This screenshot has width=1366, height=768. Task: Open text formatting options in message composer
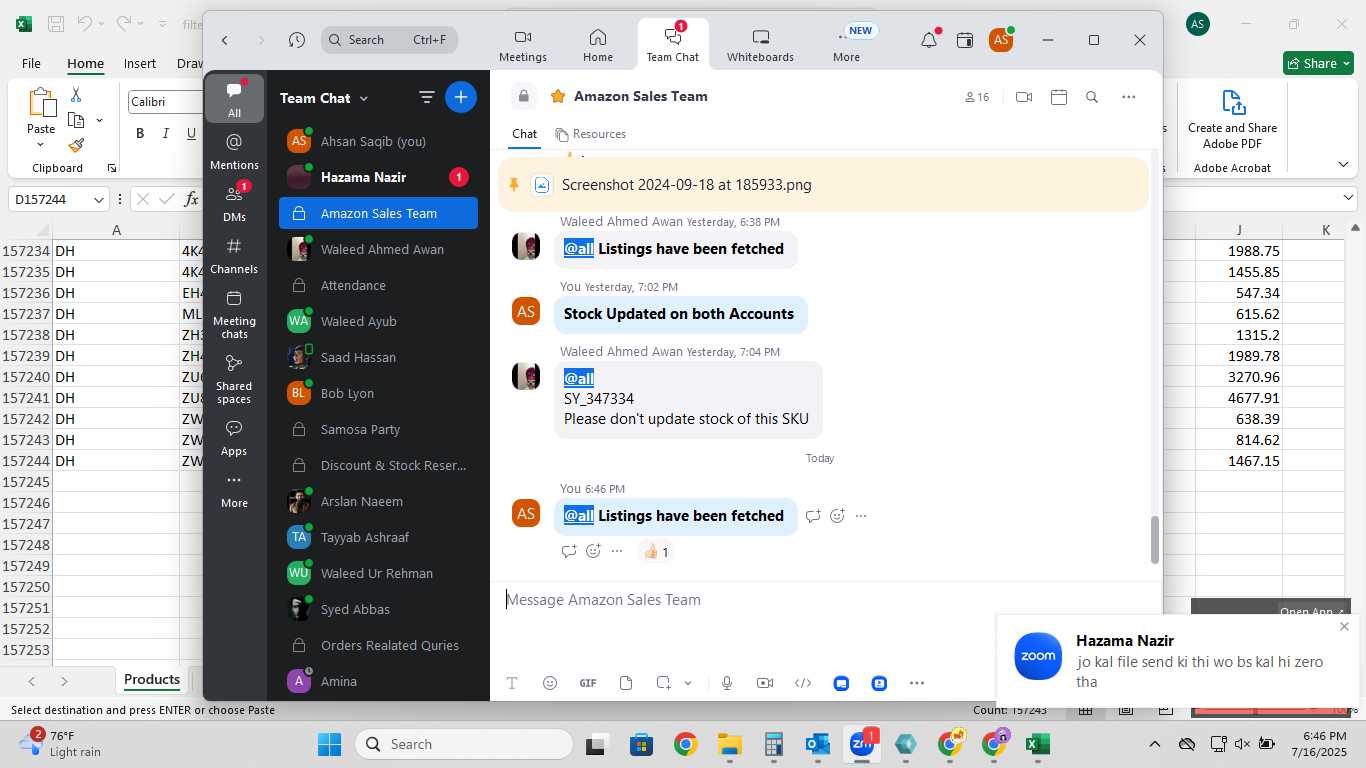512,683
